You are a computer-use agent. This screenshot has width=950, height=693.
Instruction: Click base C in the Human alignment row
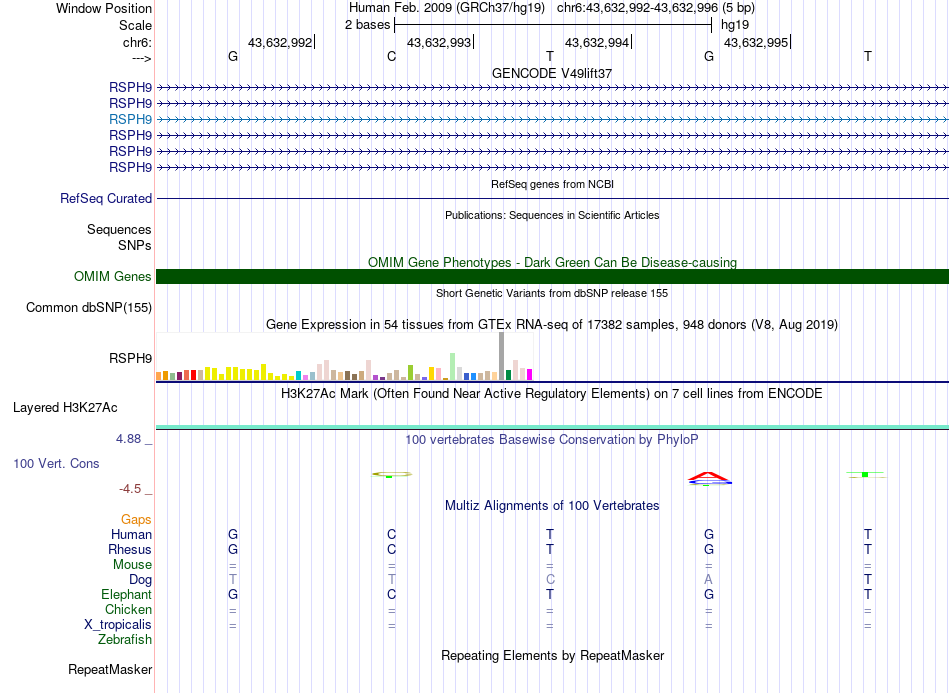click(391, 534)
